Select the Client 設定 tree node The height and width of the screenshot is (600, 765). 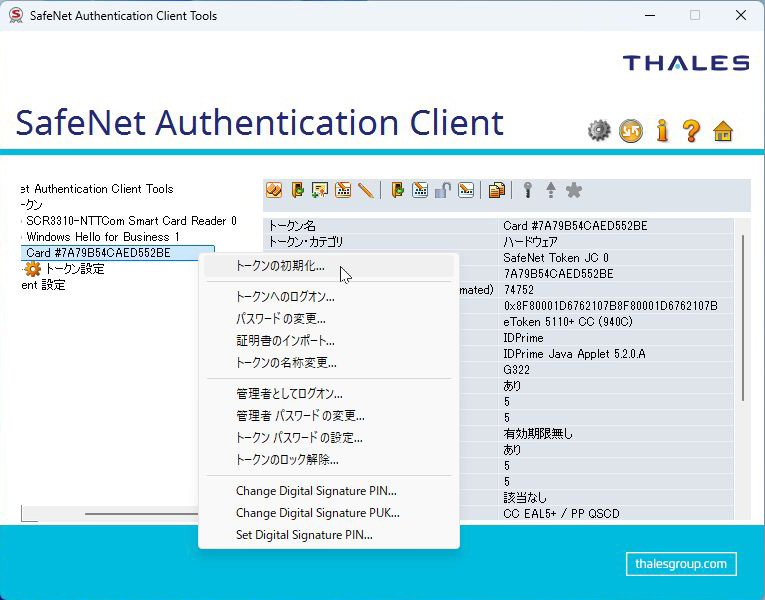[x=43, y=285]
